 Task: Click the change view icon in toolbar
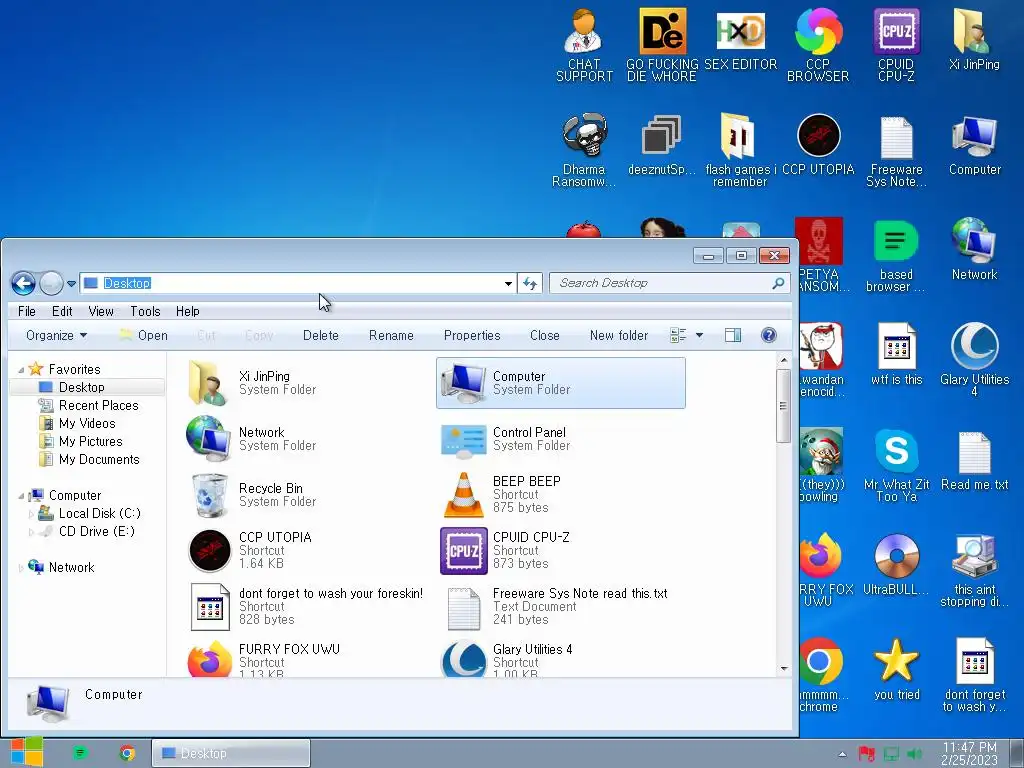(679, 336)
